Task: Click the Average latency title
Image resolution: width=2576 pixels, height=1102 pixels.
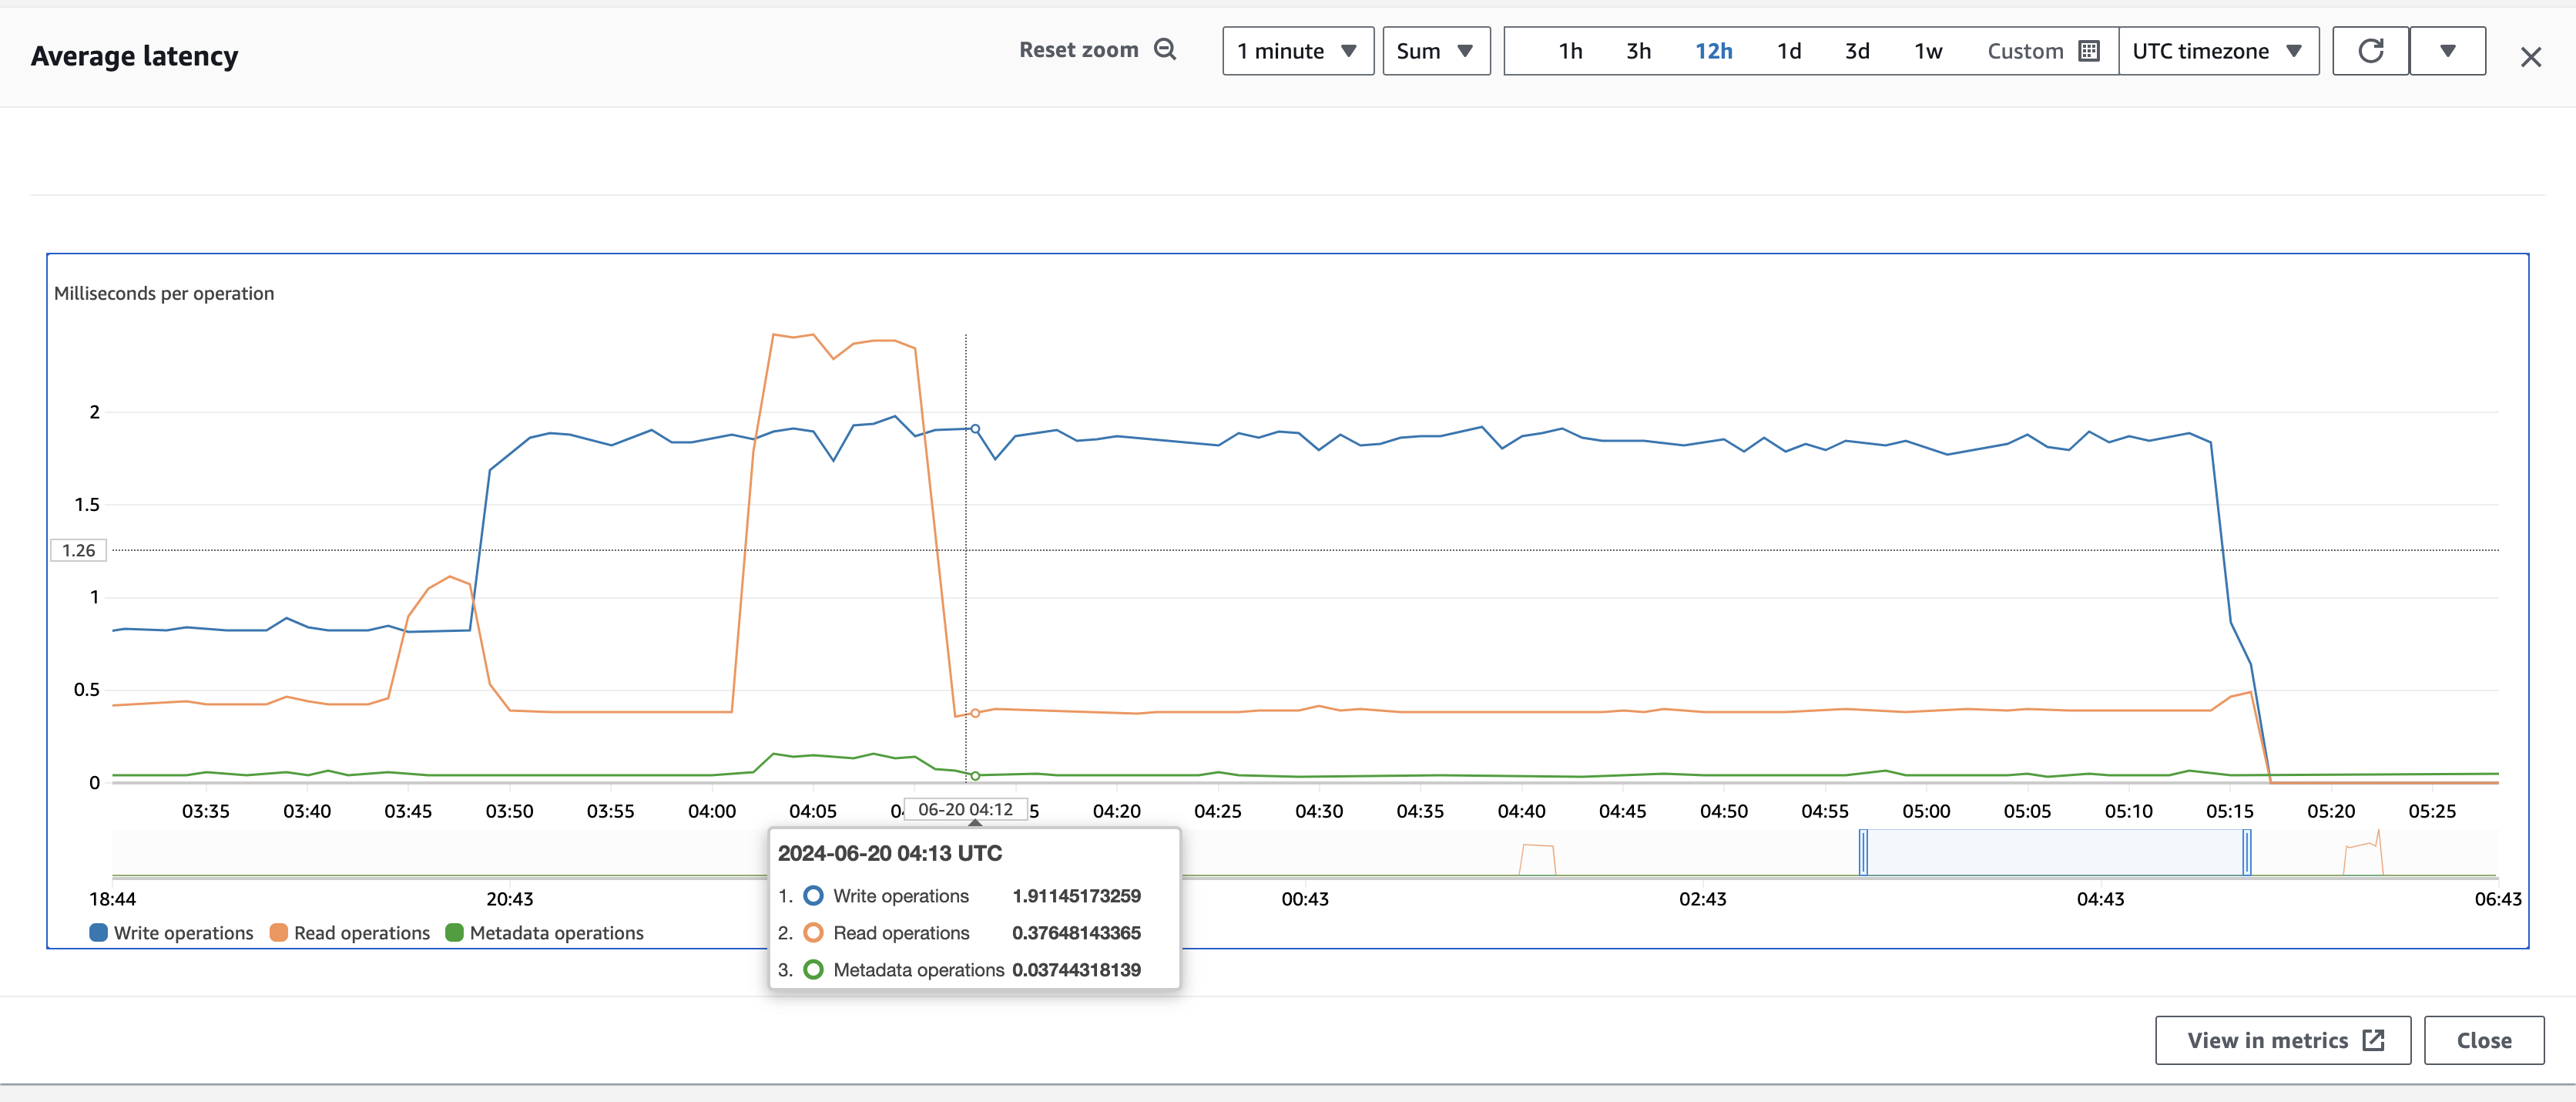Action: [x=134, y=56]
